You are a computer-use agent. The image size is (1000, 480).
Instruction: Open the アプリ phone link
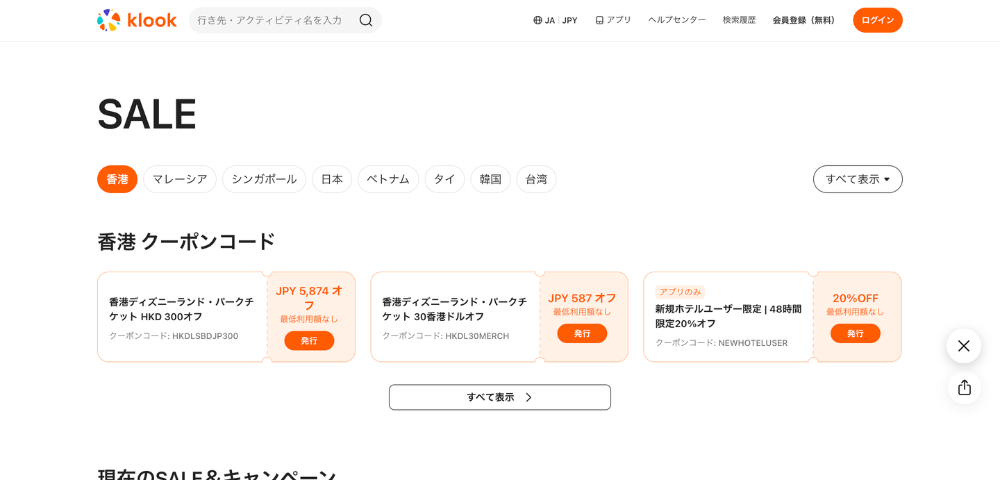pyautogui.click(x=613, y=20)
